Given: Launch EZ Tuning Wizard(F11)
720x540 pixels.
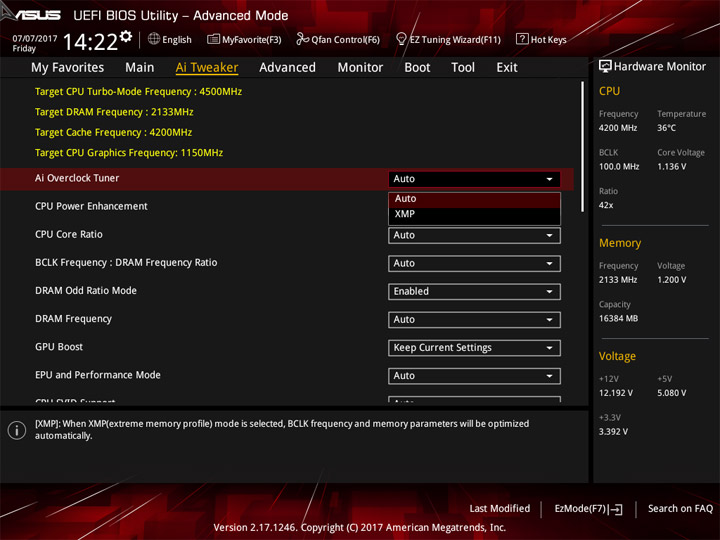Looking at the screenshot, I should click(x=448, y=39).
